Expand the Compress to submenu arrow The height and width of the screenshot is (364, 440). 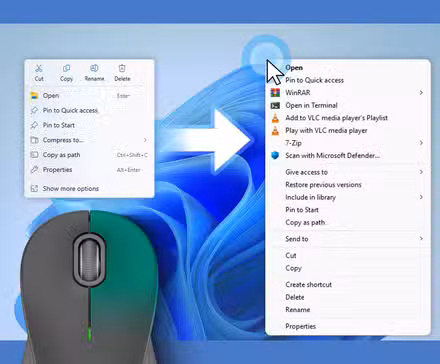pyautogui.click(x=145, y=140)
